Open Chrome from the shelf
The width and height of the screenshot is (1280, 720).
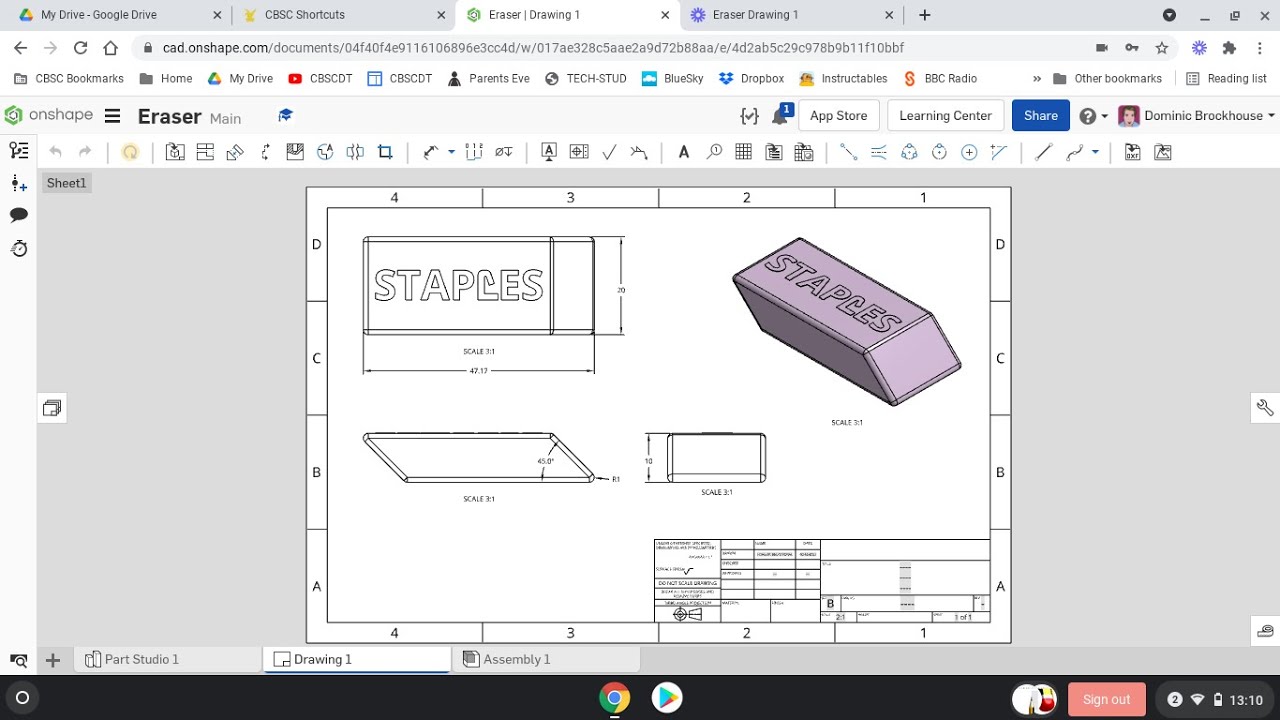[614, 698]
